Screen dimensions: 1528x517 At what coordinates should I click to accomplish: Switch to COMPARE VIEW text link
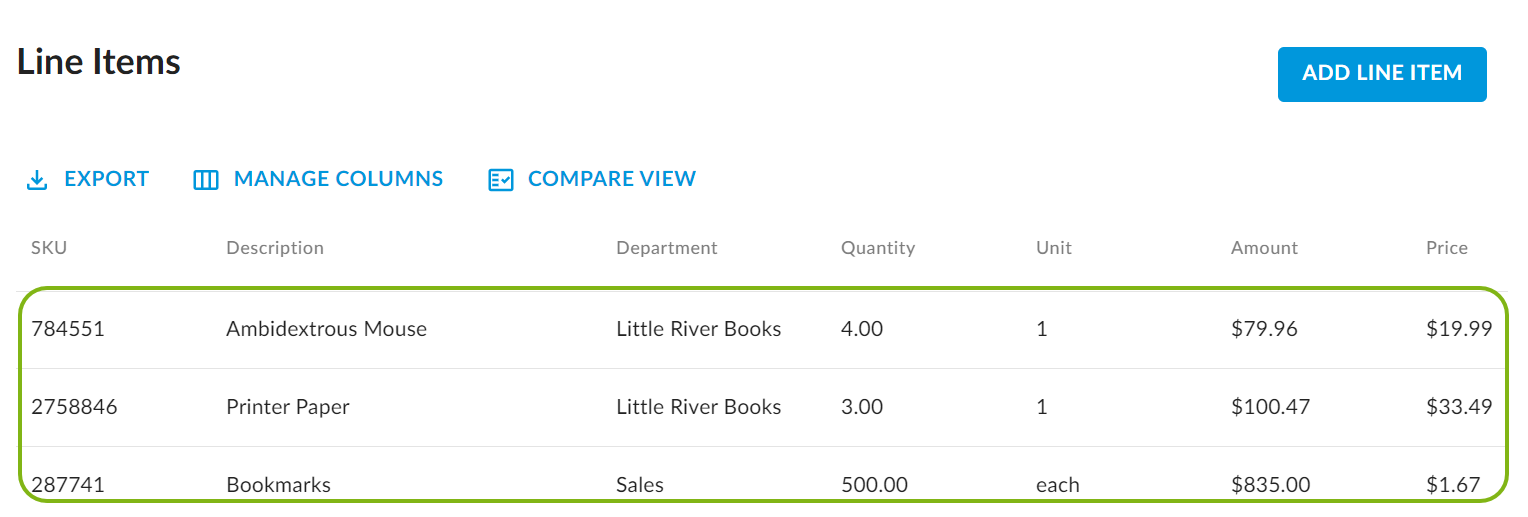611,179
